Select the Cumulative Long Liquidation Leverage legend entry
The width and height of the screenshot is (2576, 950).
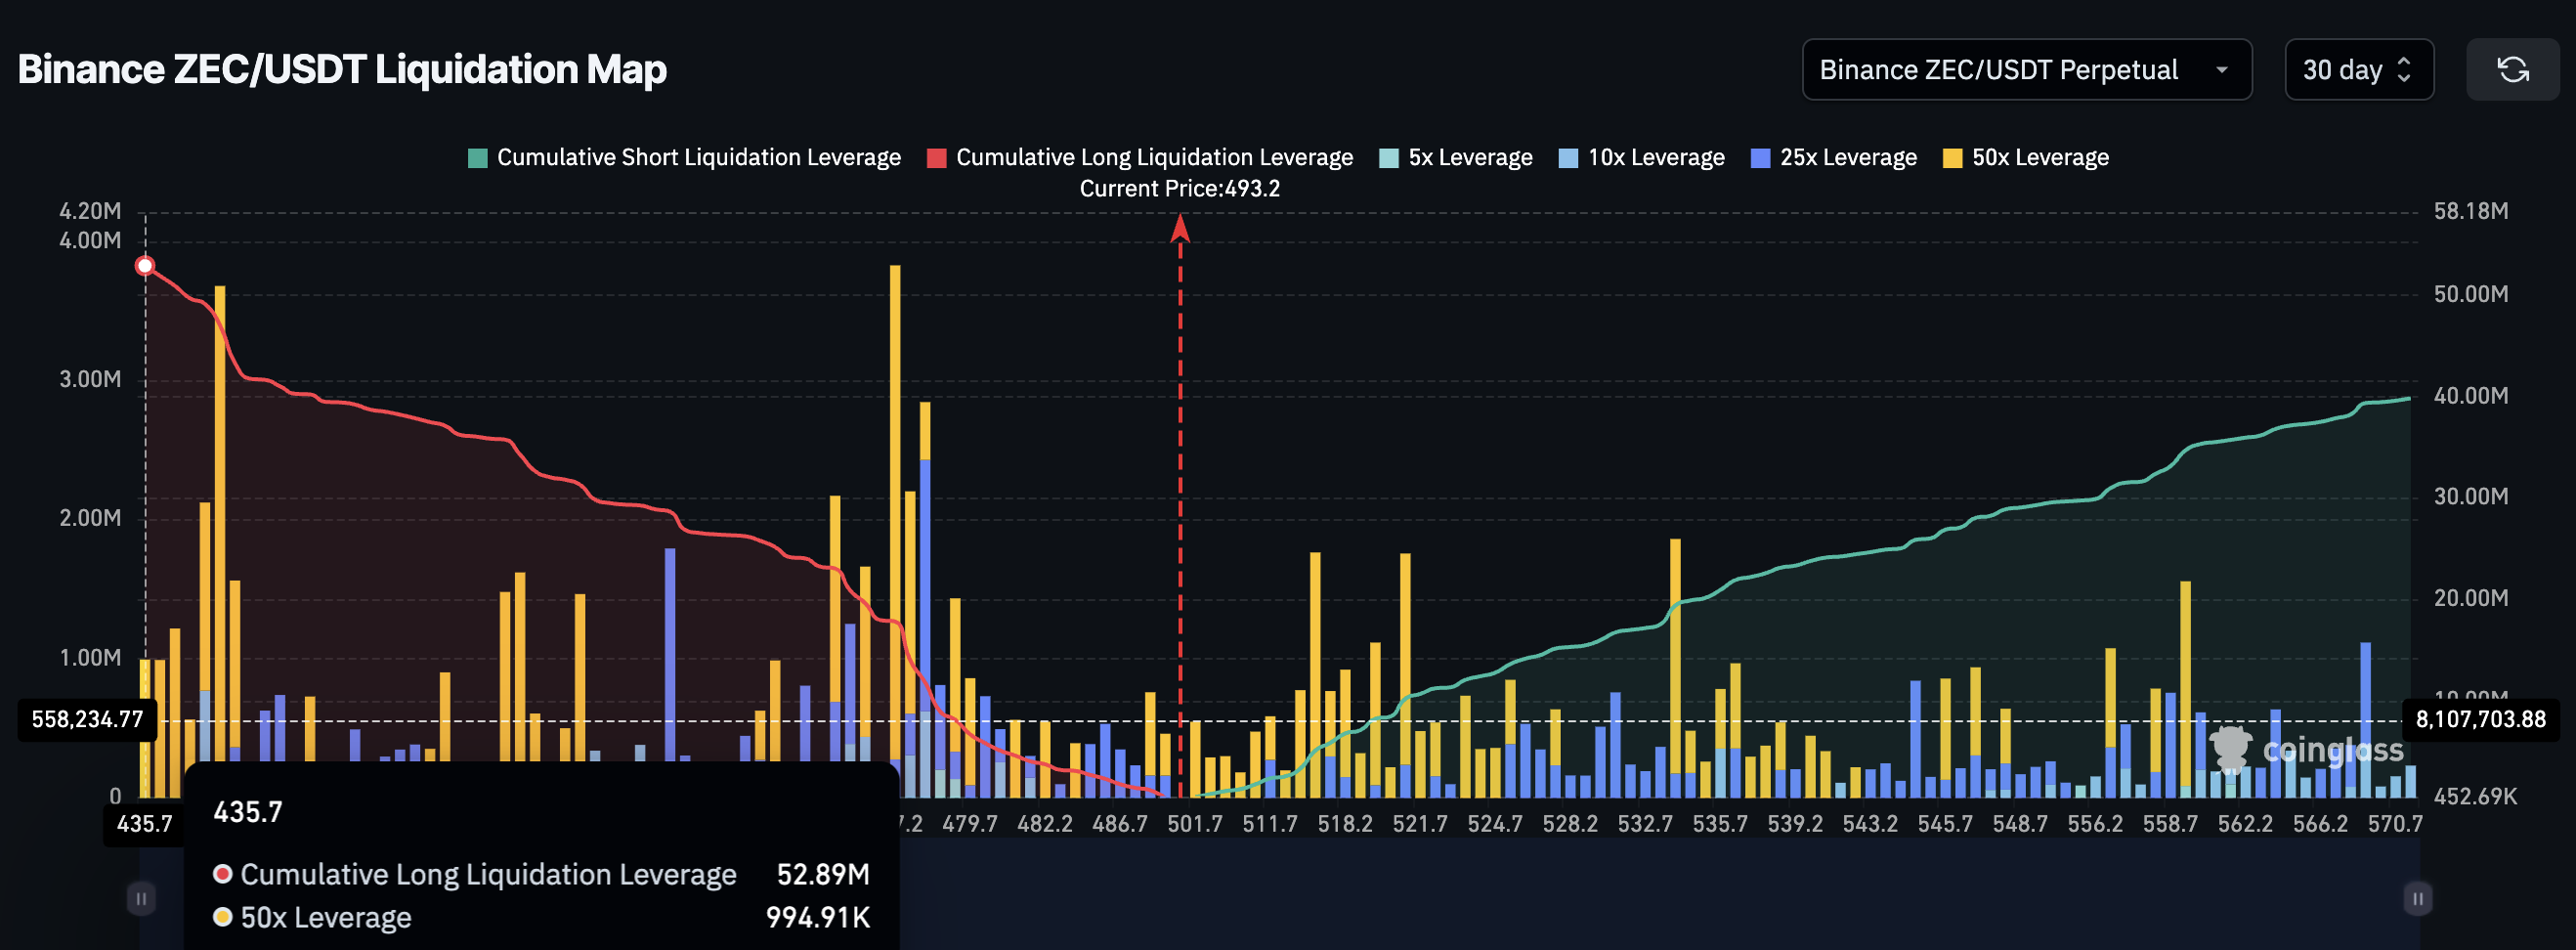tap(1154, 157)
